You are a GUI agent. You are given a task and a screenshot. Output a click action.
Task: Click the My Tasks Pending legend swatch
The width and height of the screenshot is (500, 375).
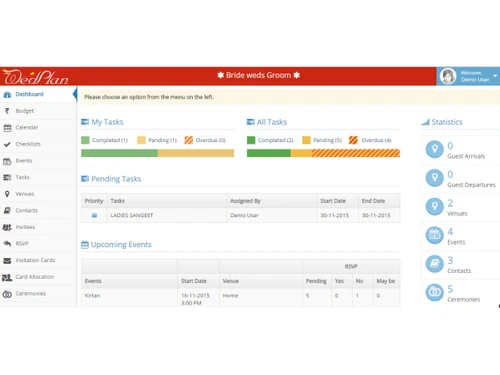[x=141, y=140]
